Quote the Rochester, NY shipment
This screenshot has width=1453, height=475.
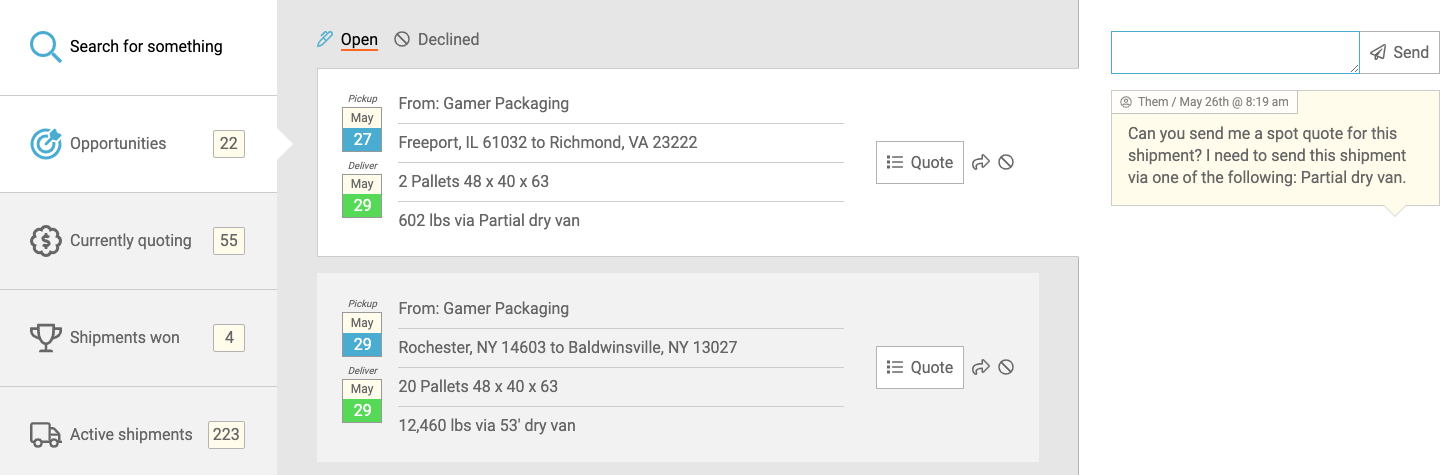(920, 367)
